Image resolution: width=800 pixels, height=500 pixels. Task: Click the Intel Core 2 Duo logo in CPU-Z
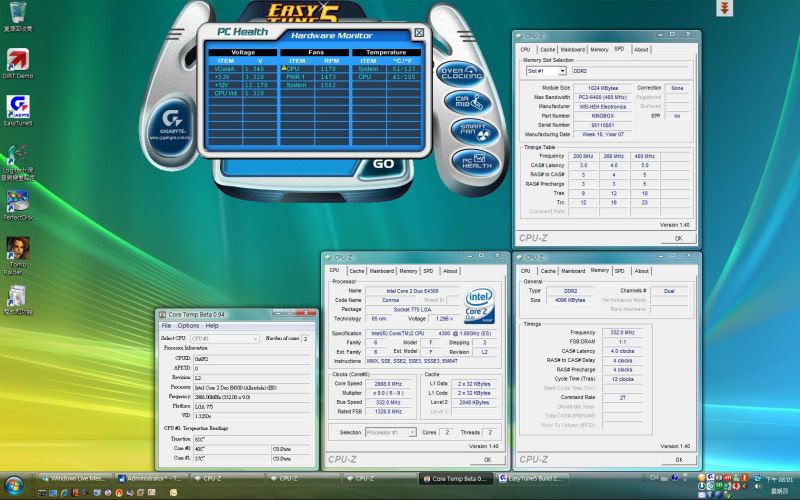tap(479, 306)
